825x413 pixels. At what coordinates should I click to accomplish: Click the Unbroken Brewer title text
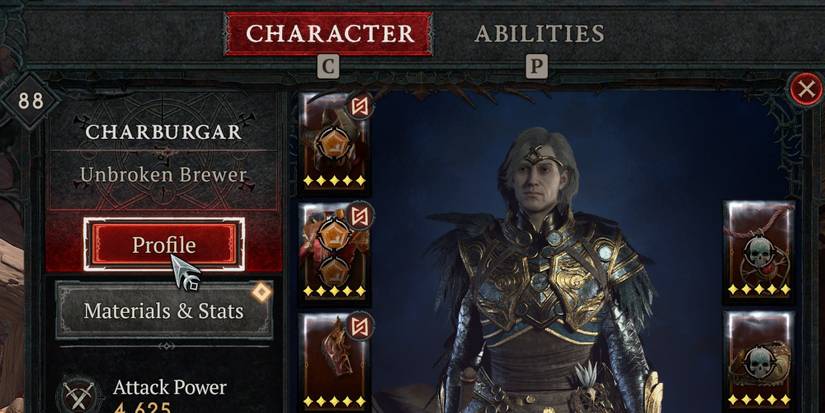163,175
